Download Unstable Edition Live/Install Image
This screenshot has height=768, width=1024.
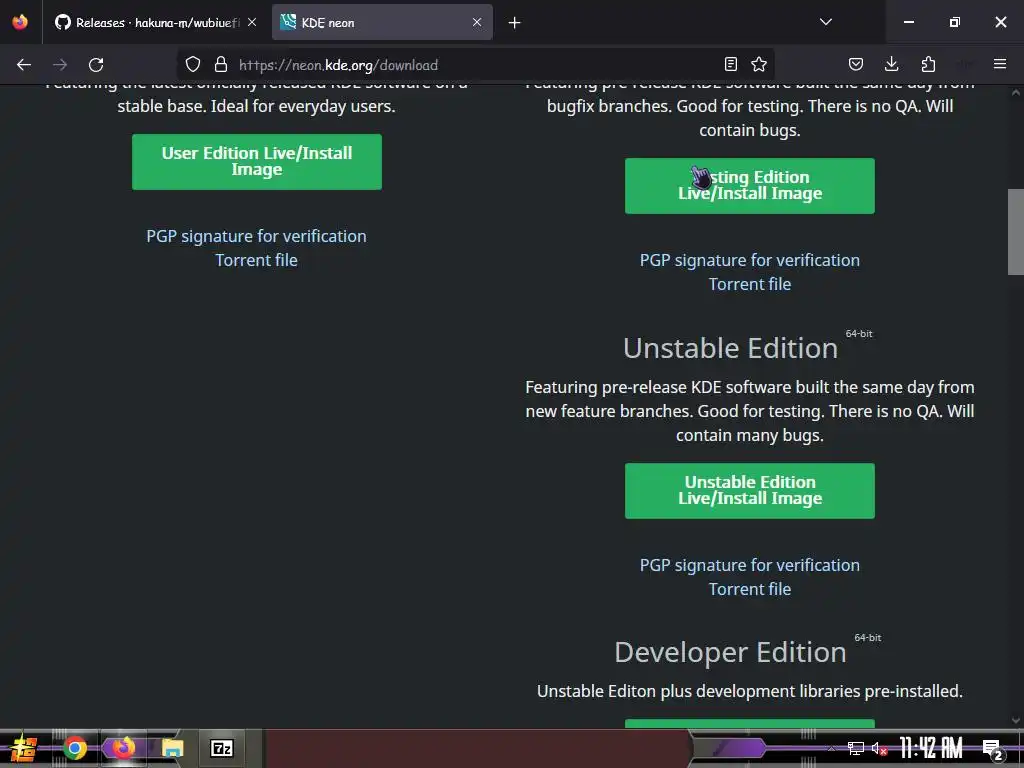click(x=750, y=490)
